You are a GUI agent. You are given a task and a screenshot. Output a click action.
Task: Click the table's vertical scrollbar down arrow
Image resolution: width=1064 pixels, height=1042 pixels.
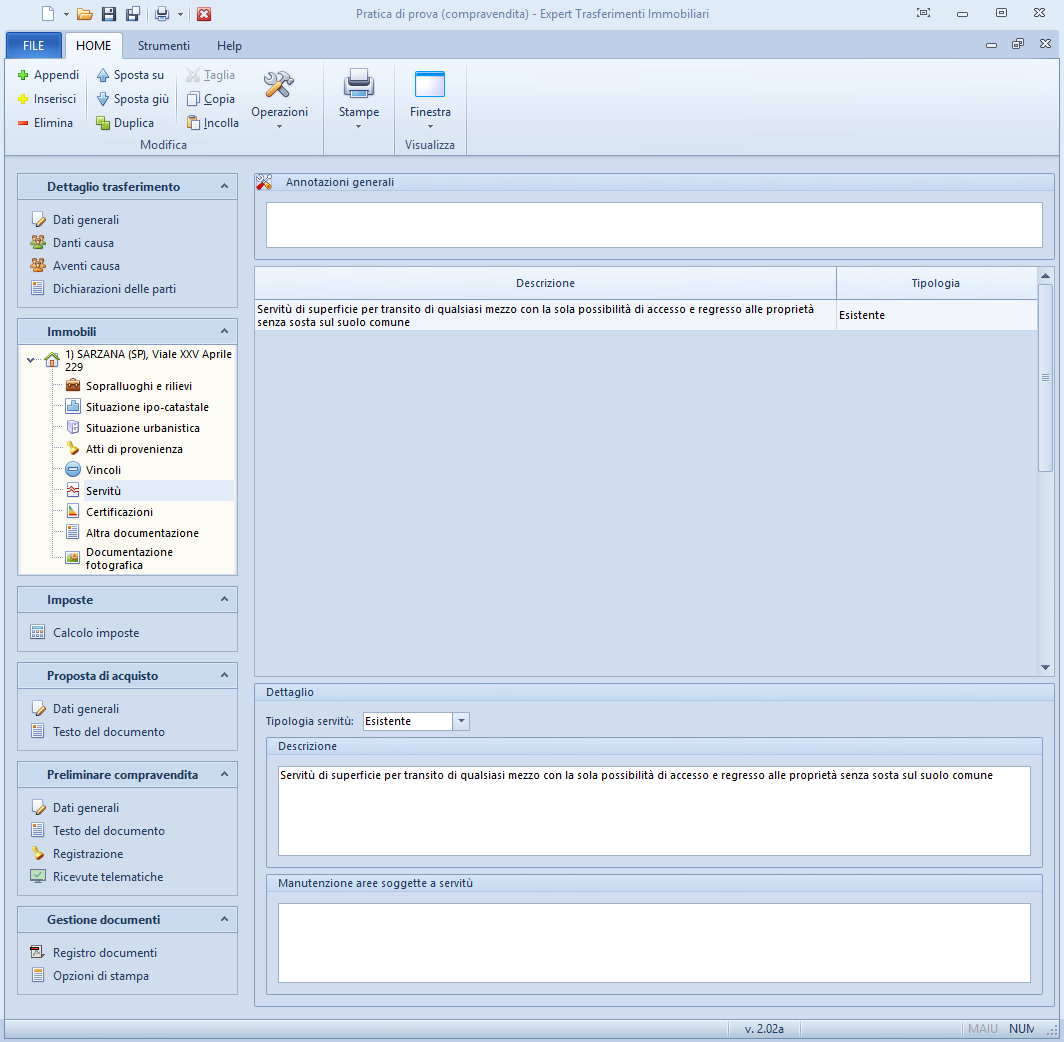[x=1046, y=667]
